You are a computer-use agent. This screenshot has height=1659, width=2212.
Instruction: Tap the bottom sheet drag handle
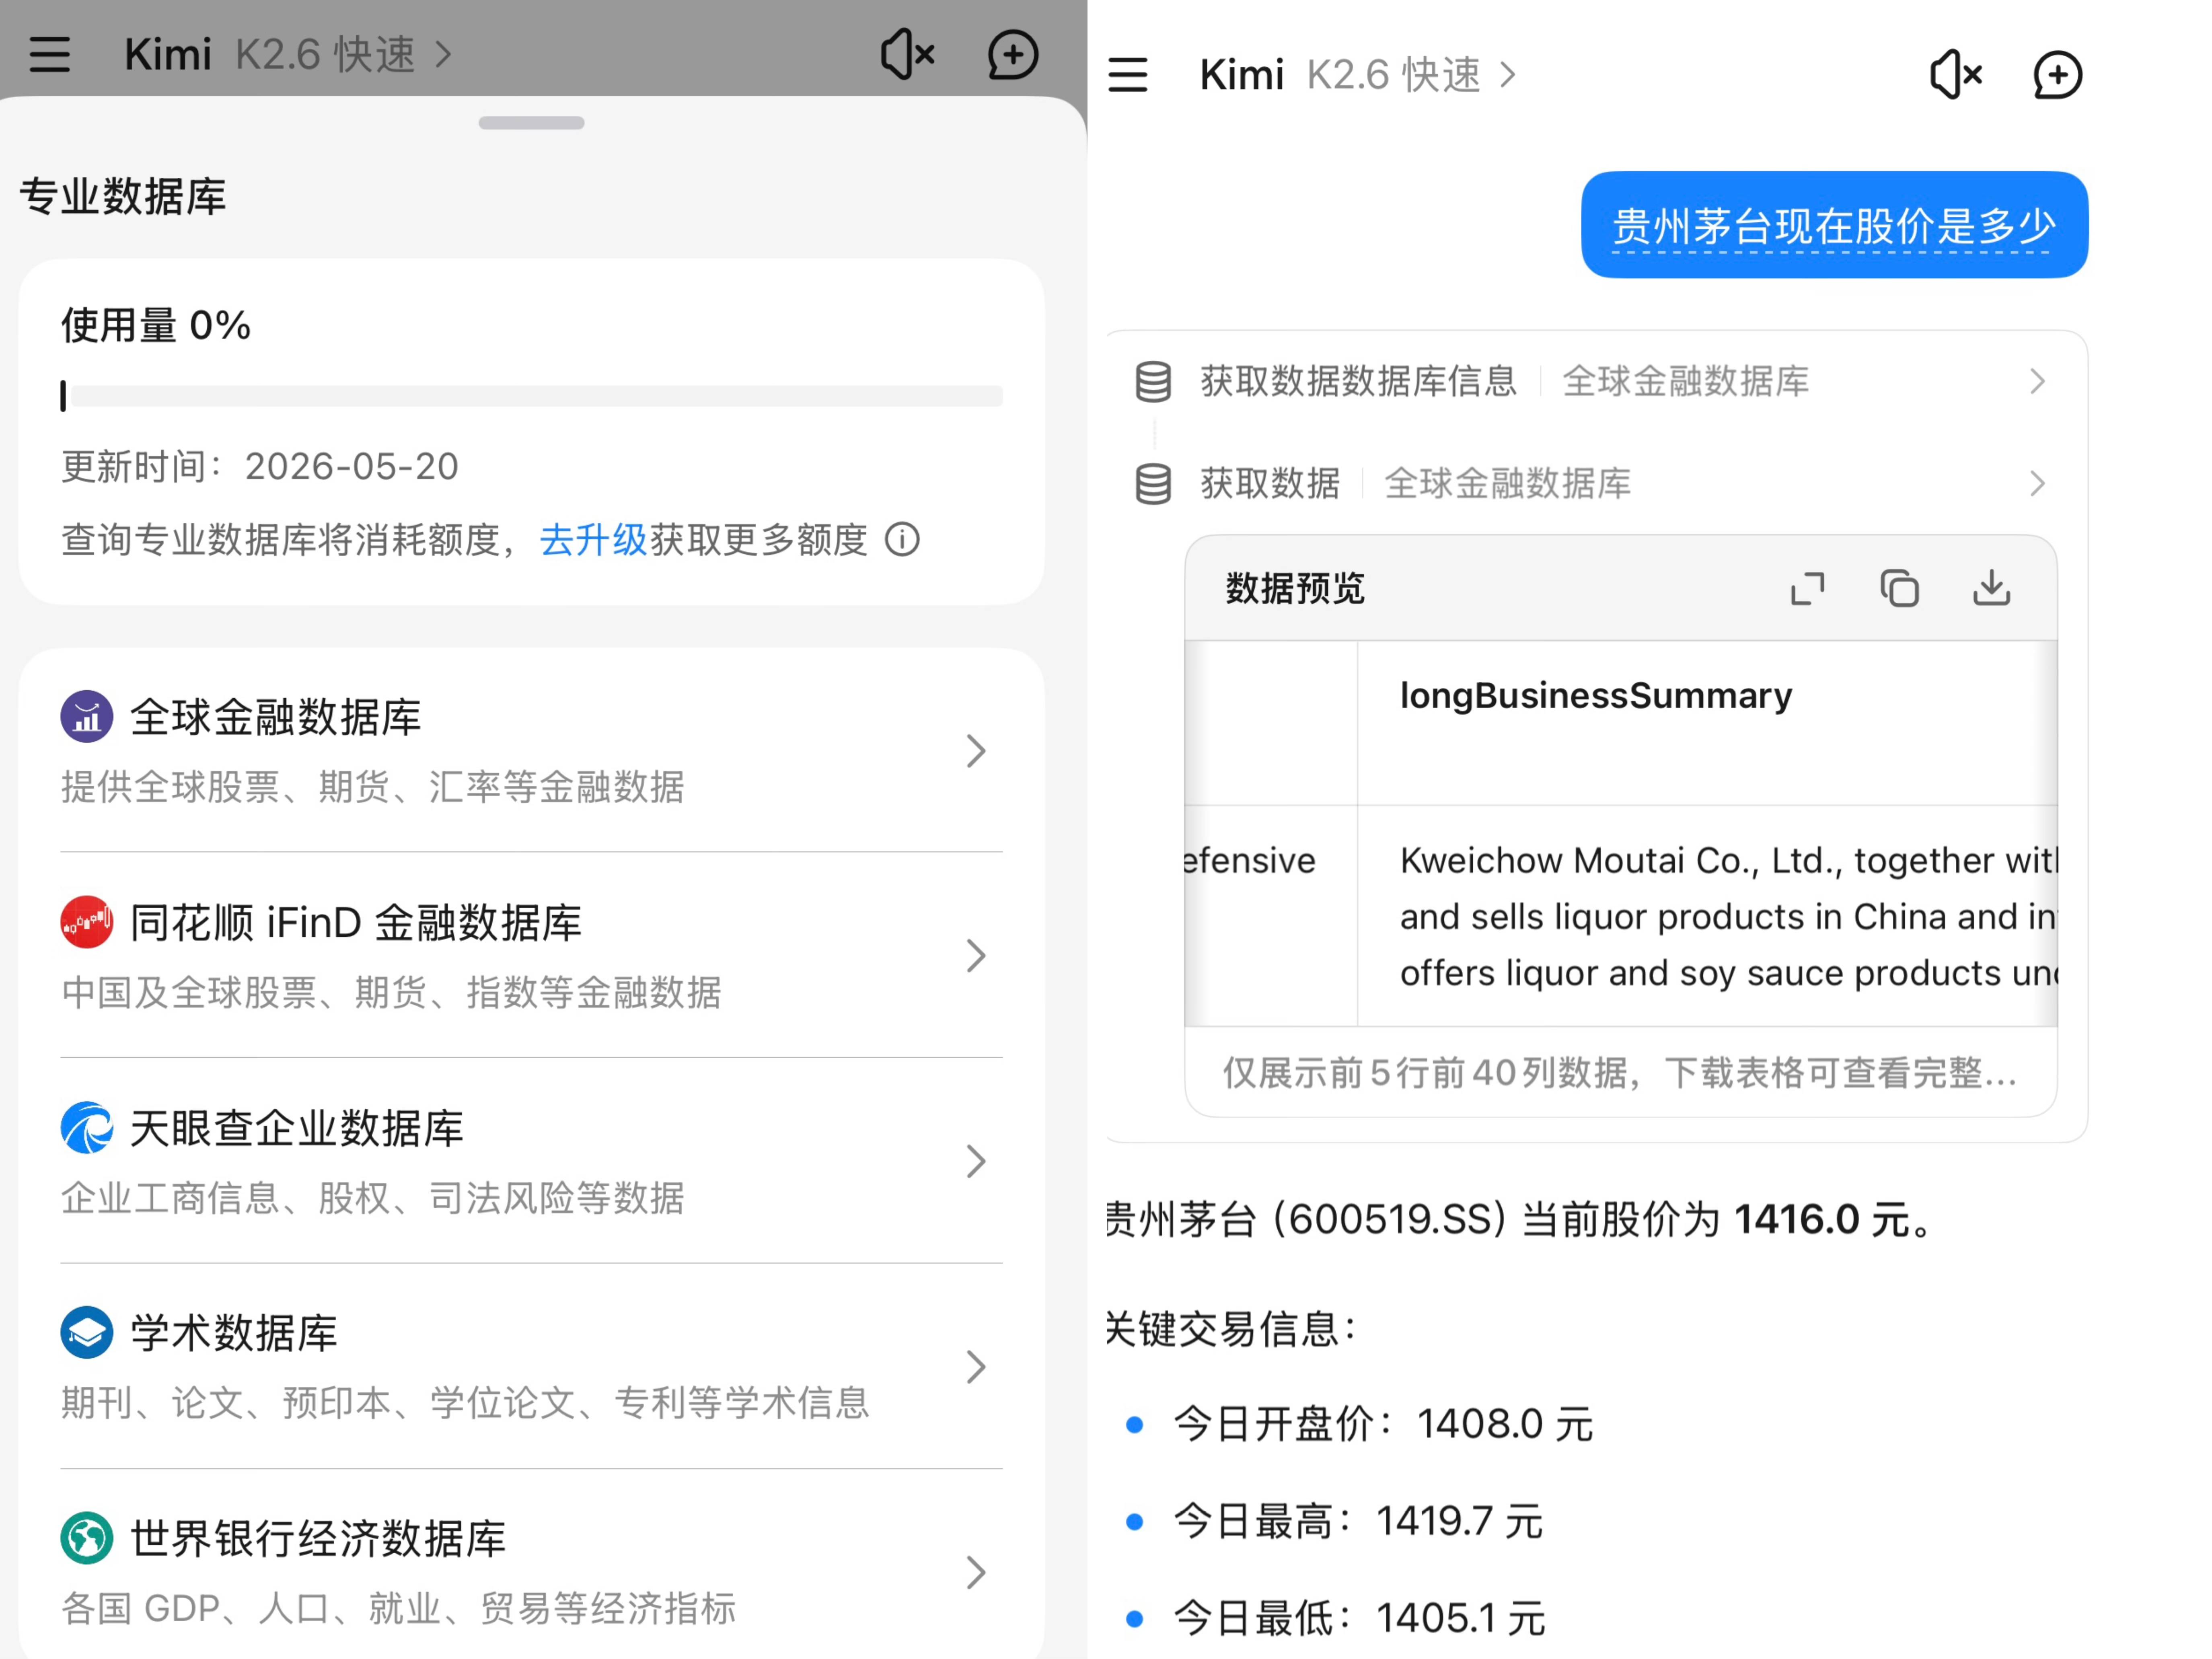pos(531,123)
